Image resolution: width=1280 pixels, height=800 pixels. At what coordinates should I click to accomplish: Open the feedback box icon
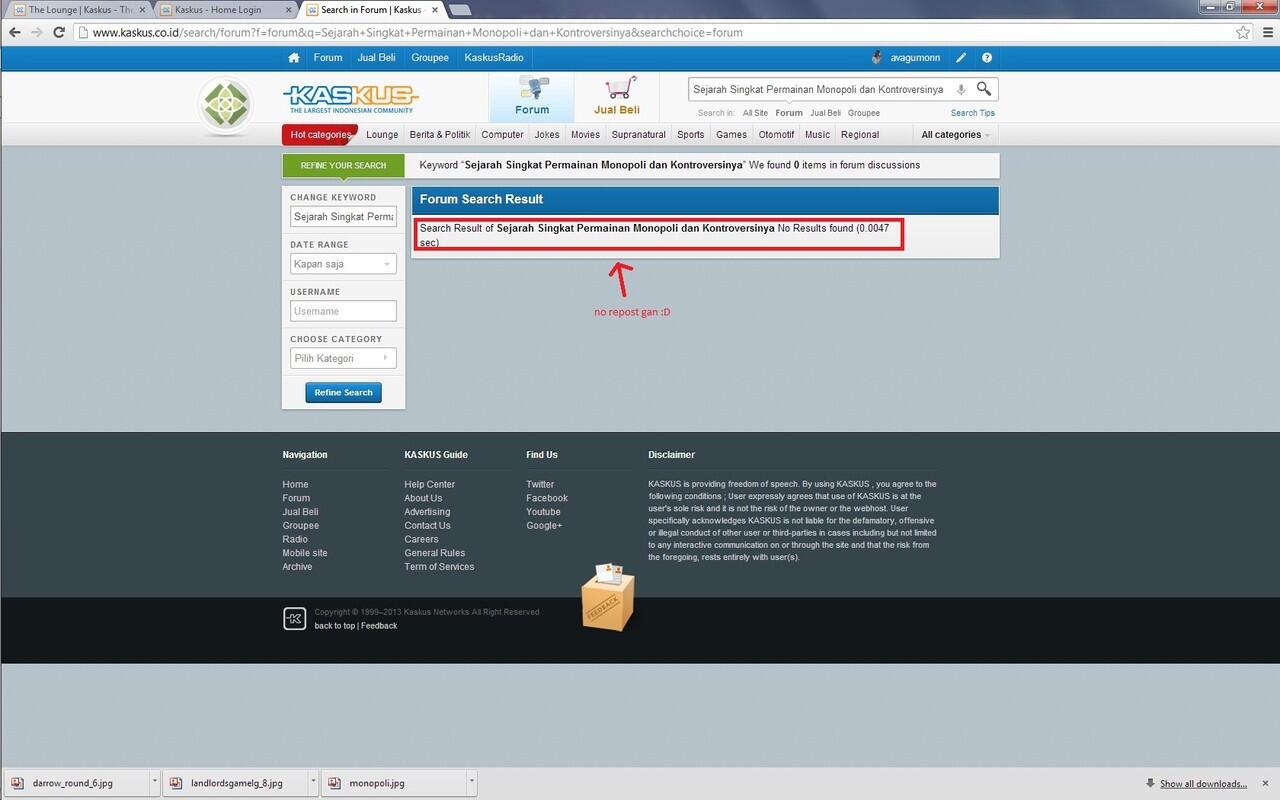click(608, 597)
